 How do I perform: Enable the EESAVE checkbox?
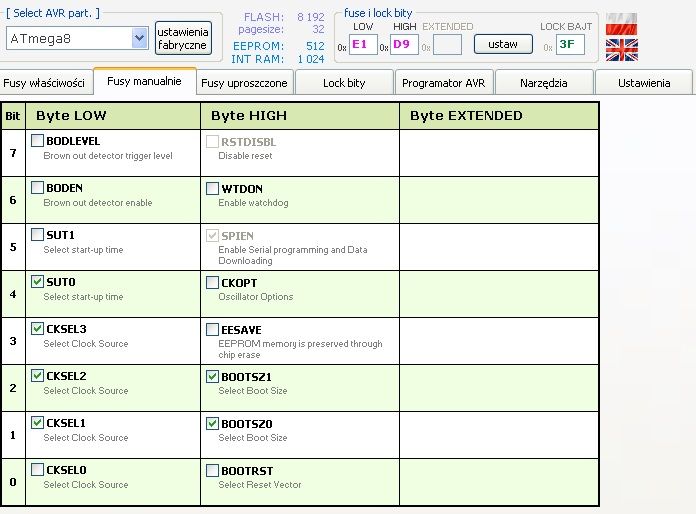[212, 330]
